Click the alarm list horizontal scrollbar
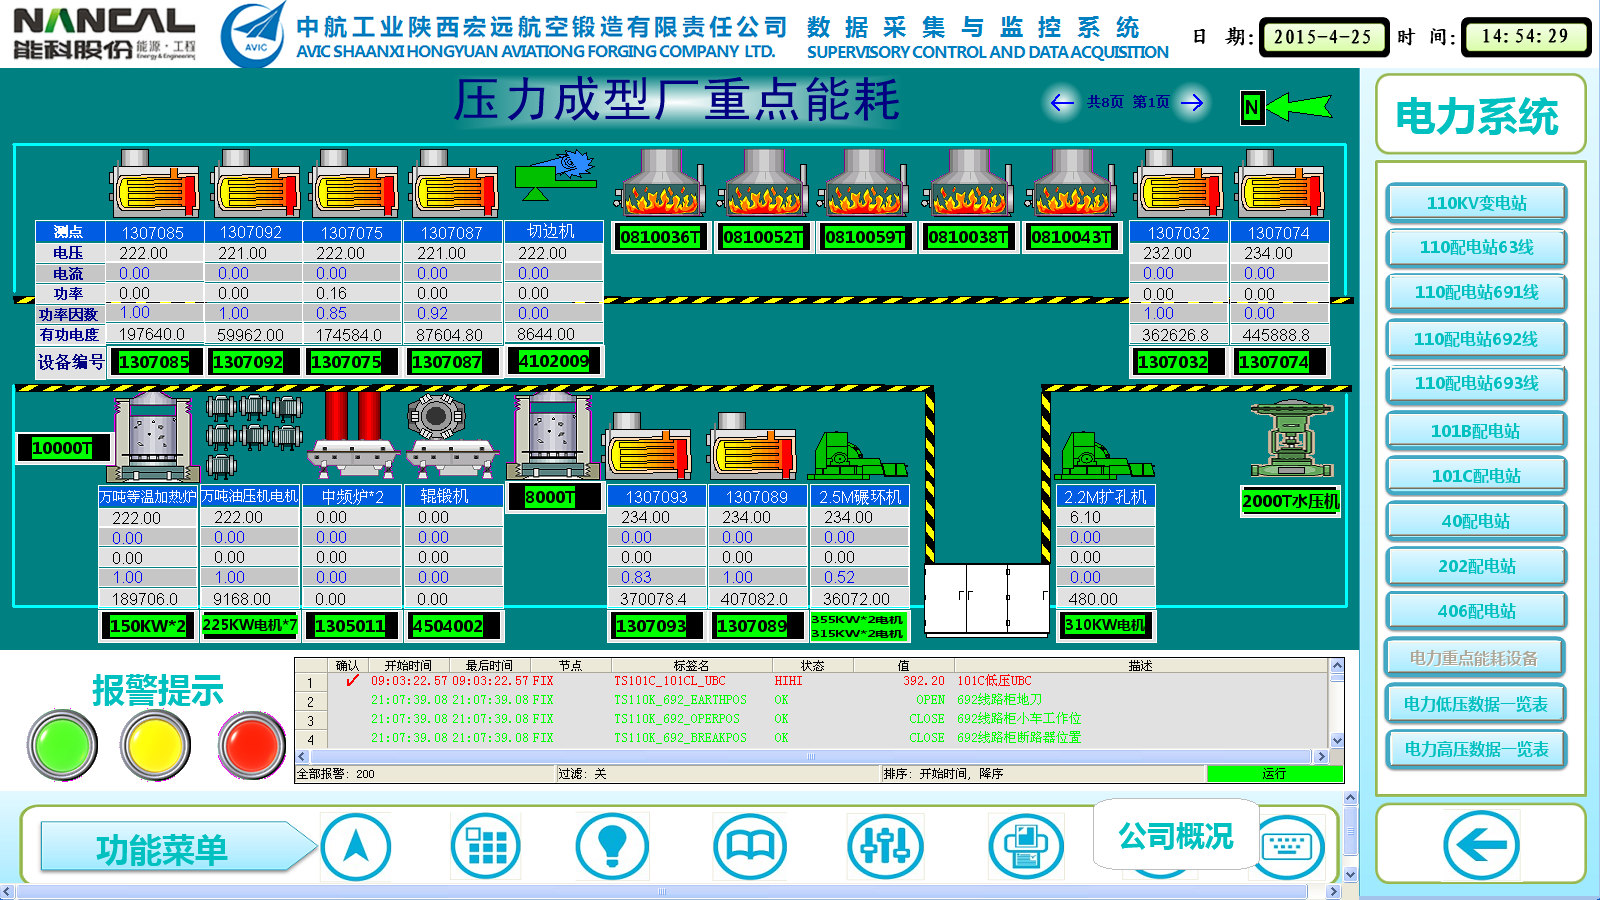This screenshot has width=1600, height=900. [812, 757]
